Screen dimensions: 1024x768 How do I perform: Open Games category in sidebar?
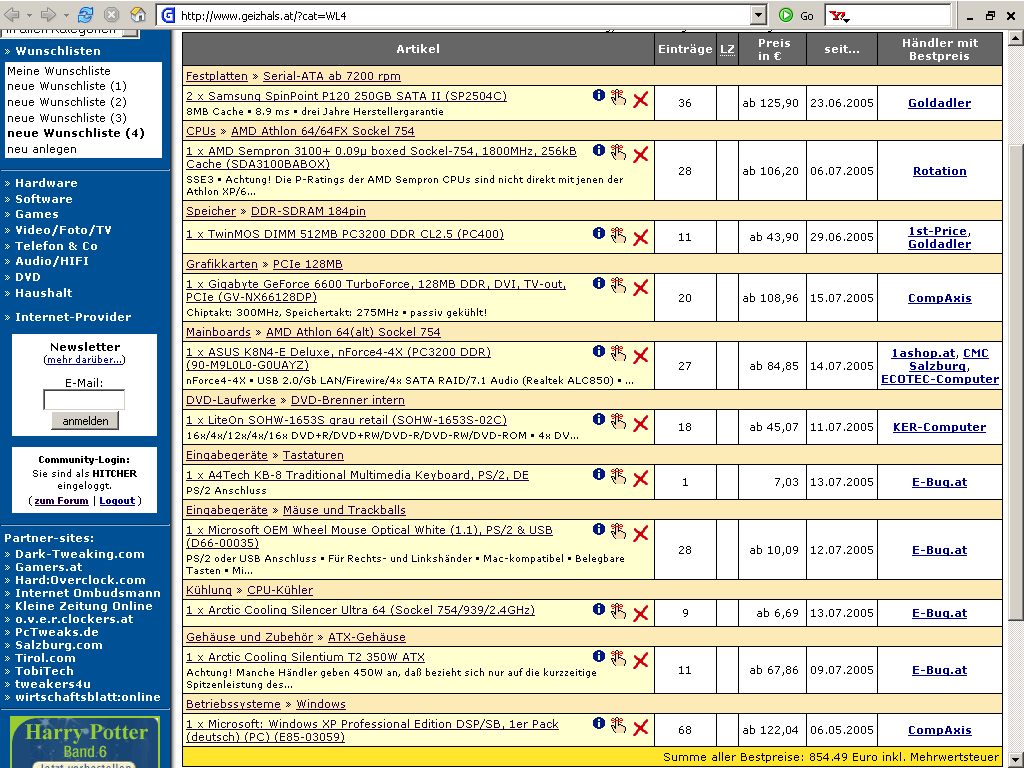tap(37, 214)
